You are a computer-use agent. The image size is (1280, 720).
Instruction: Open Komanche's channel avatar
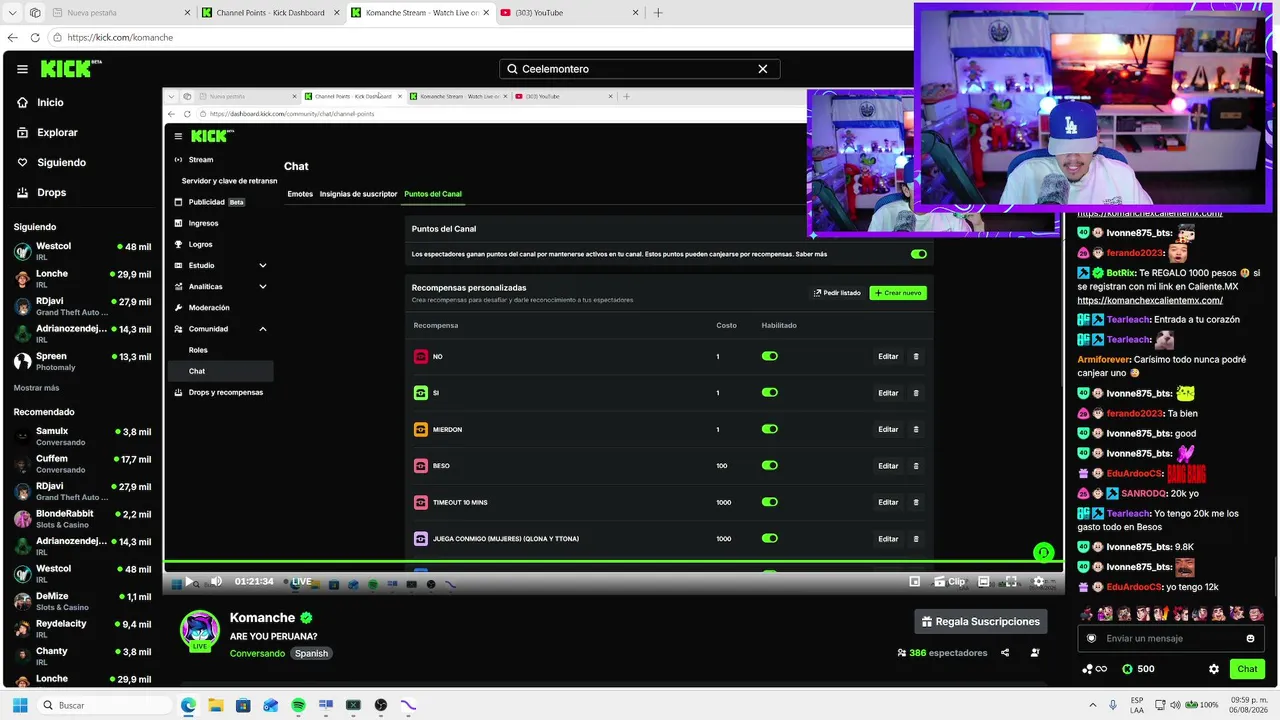coord(200,630)
